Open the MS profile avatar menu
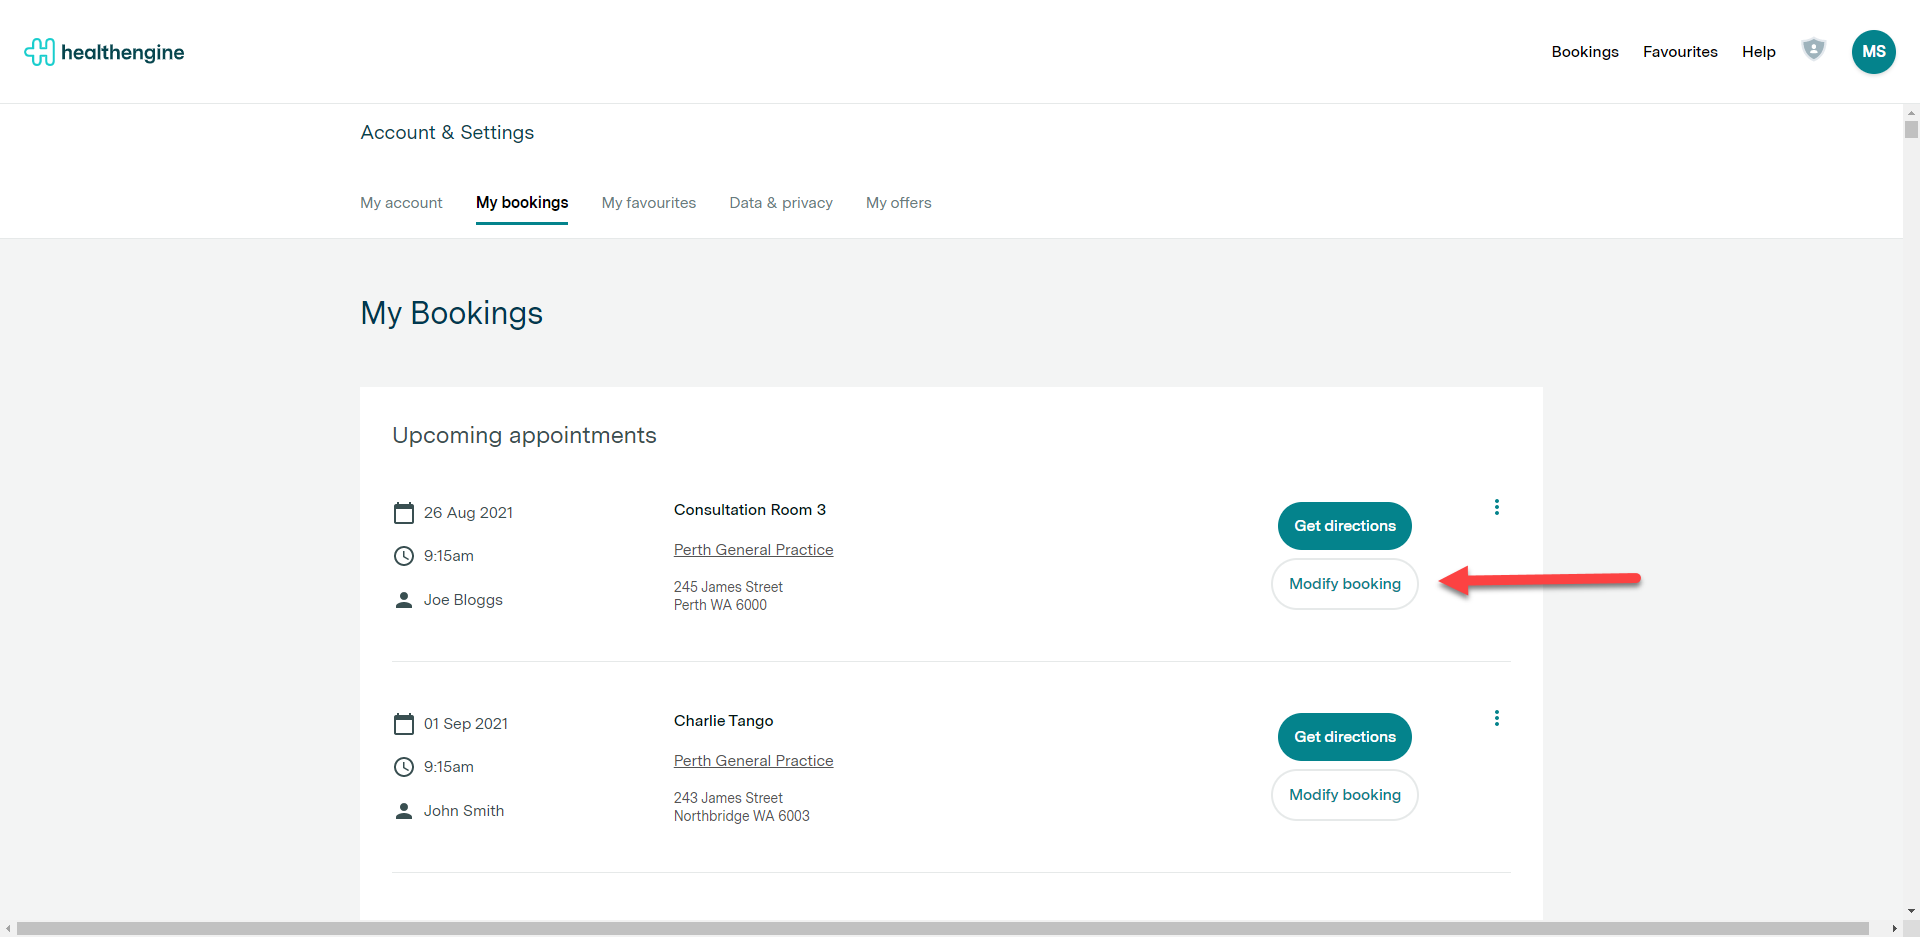1920x937 pixels. pos(1873,52)
